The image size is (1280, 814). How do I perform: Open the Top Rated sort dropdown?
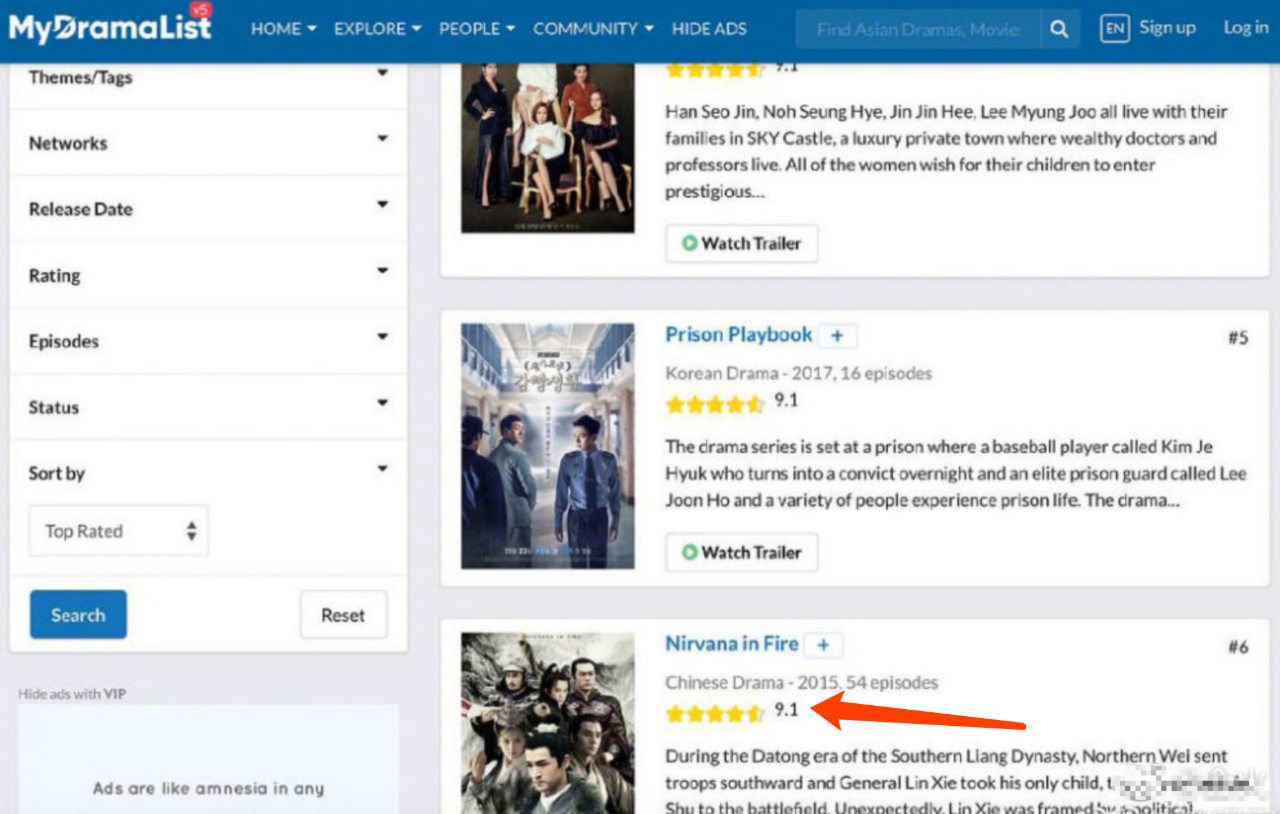pos(119,531)
